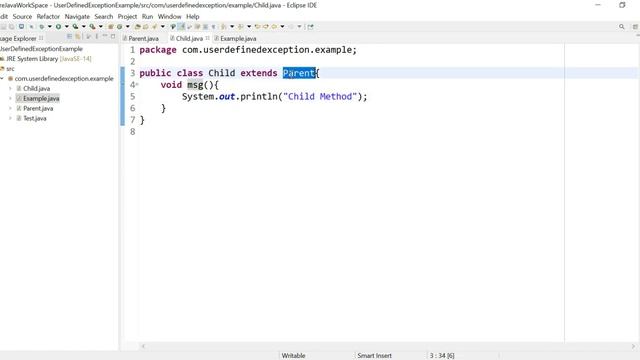Image resolution: width=640 pixels, height=360 pixels.
Task: Open the Navigate menu
Action: pyautogui.click(x=77, y=17)
